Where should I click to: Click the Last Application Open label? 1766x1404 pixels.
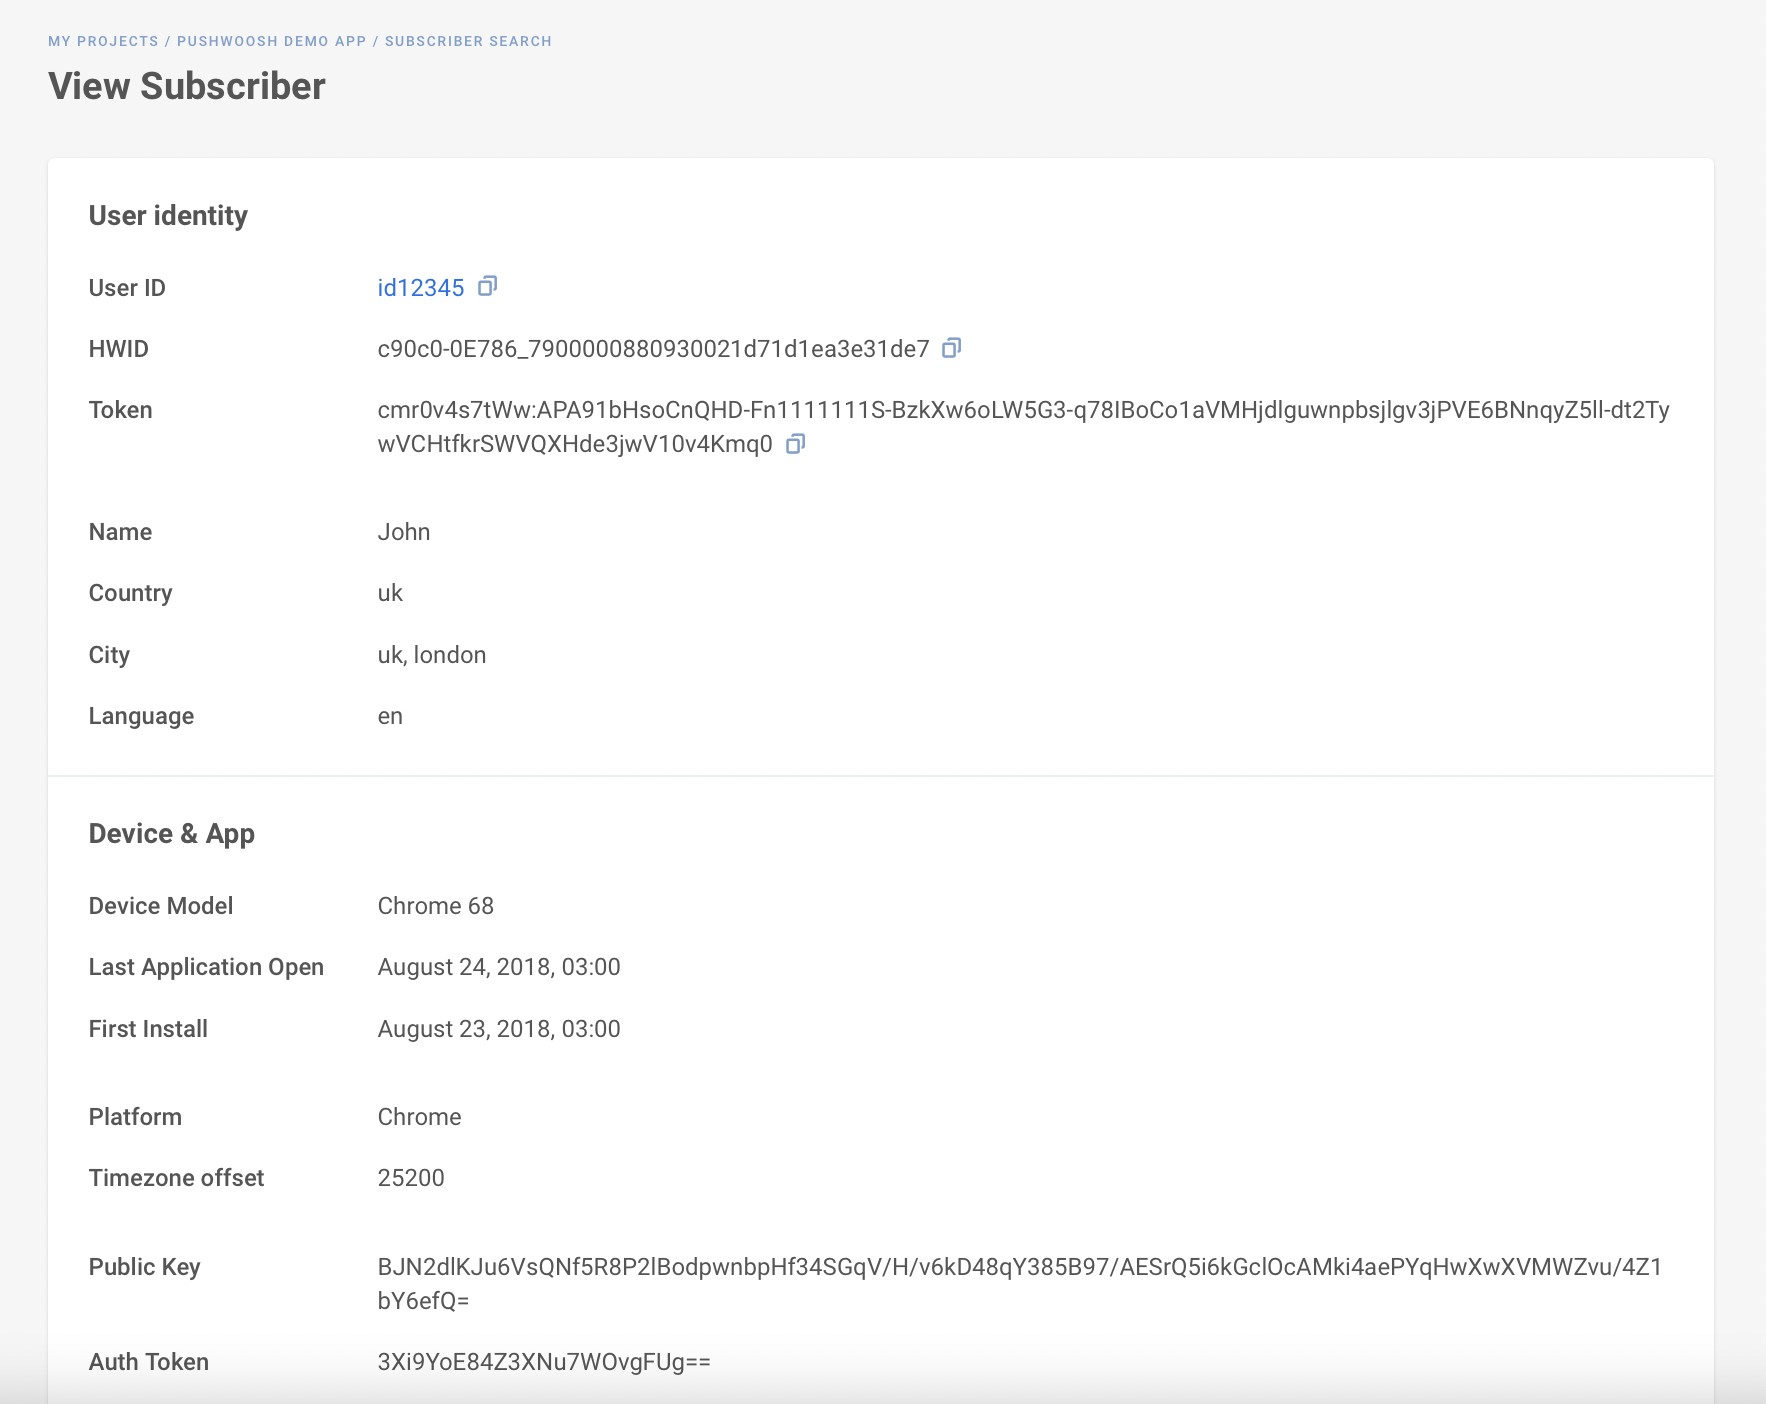[x=206, y=967]
